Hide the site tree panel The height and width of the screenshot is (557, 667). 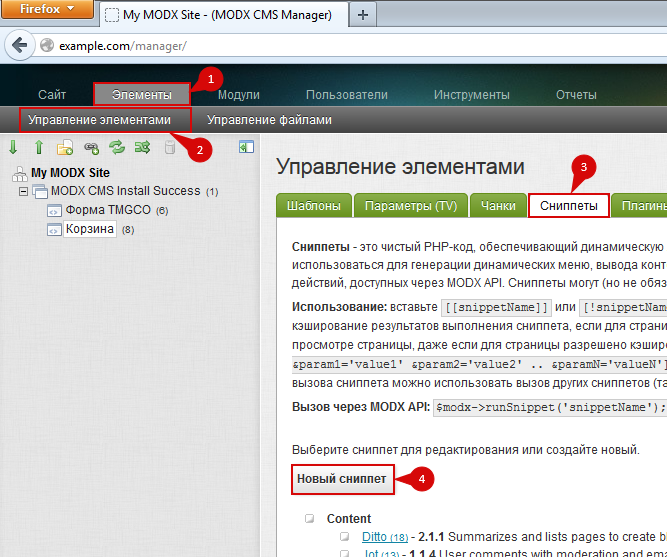point(246,147)
